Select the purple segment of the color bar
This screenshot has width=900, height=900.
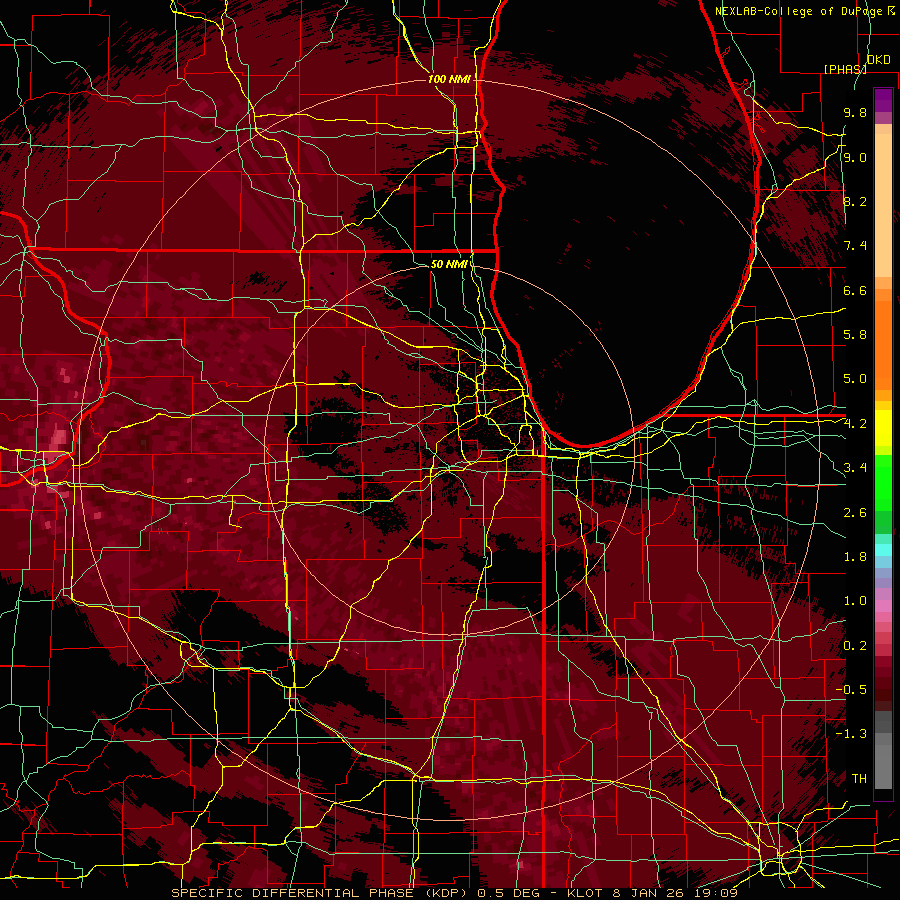[883, 100]
